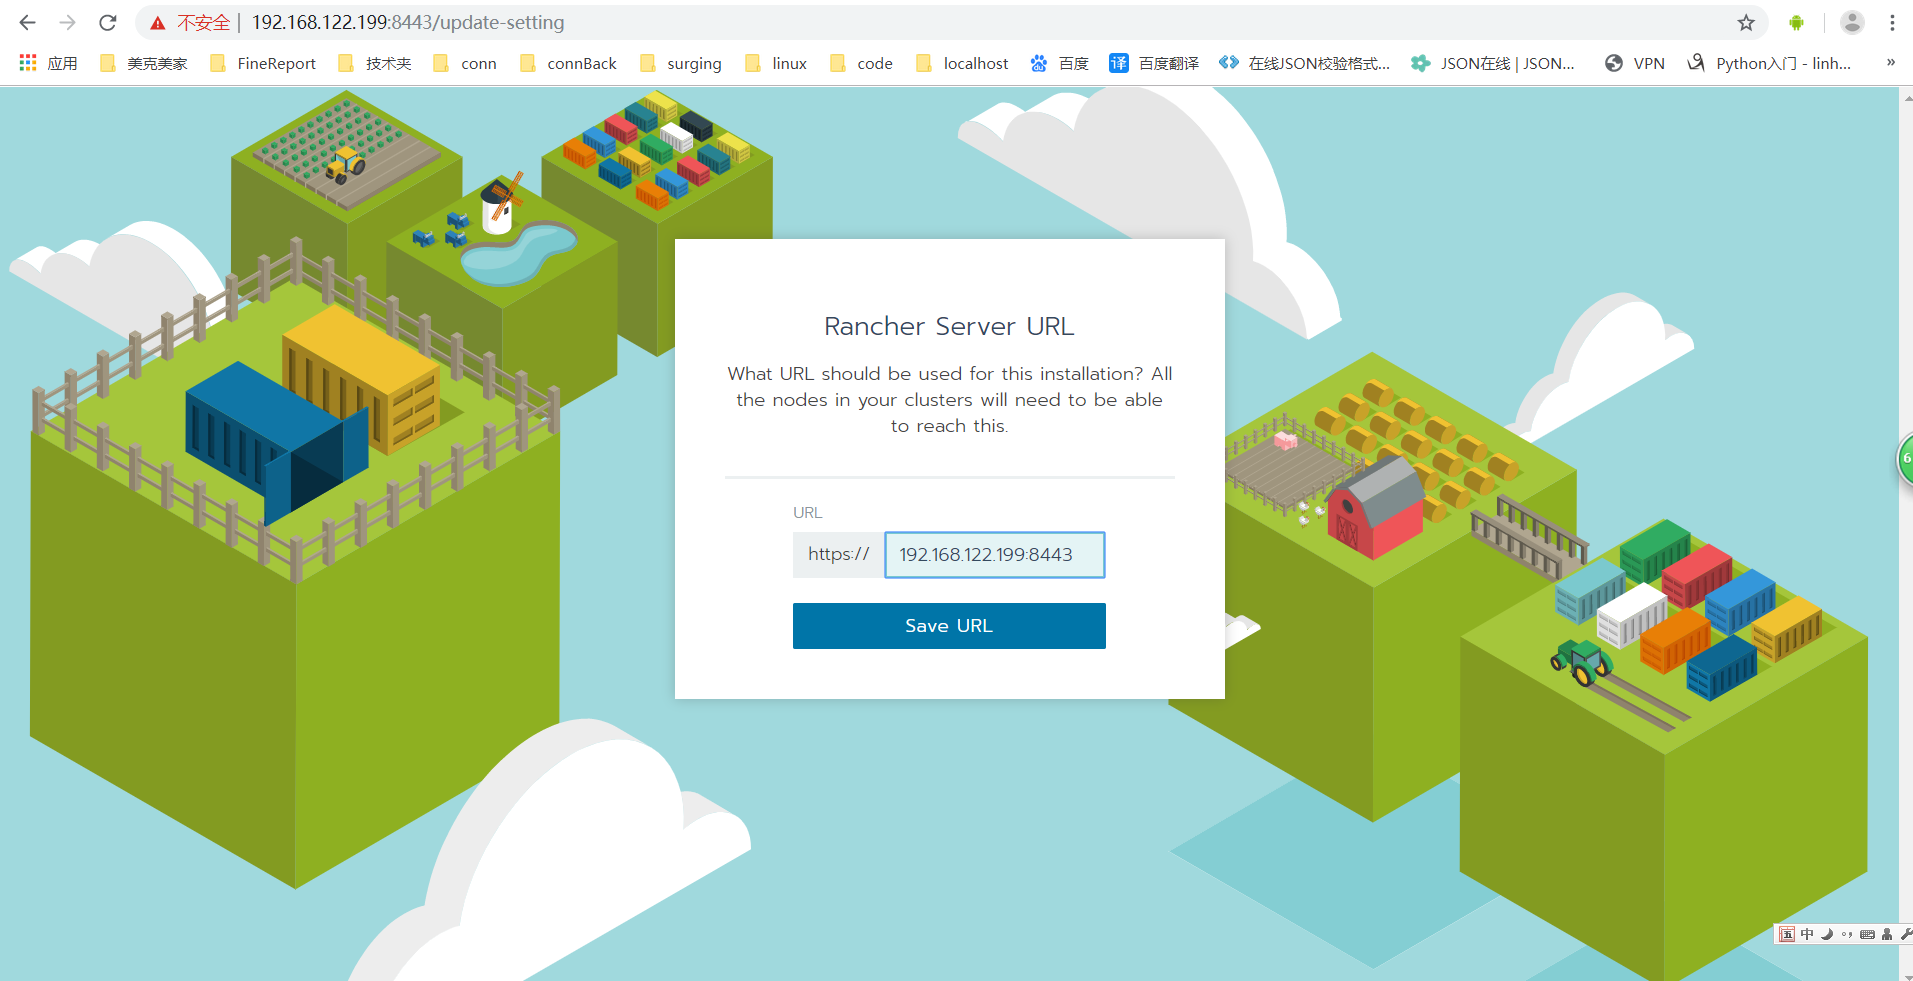Image resolution: width=1913 pixels, height=981 pixels.
Task: Open the Chrome three-dot menu
Action: coord(1892,22)
